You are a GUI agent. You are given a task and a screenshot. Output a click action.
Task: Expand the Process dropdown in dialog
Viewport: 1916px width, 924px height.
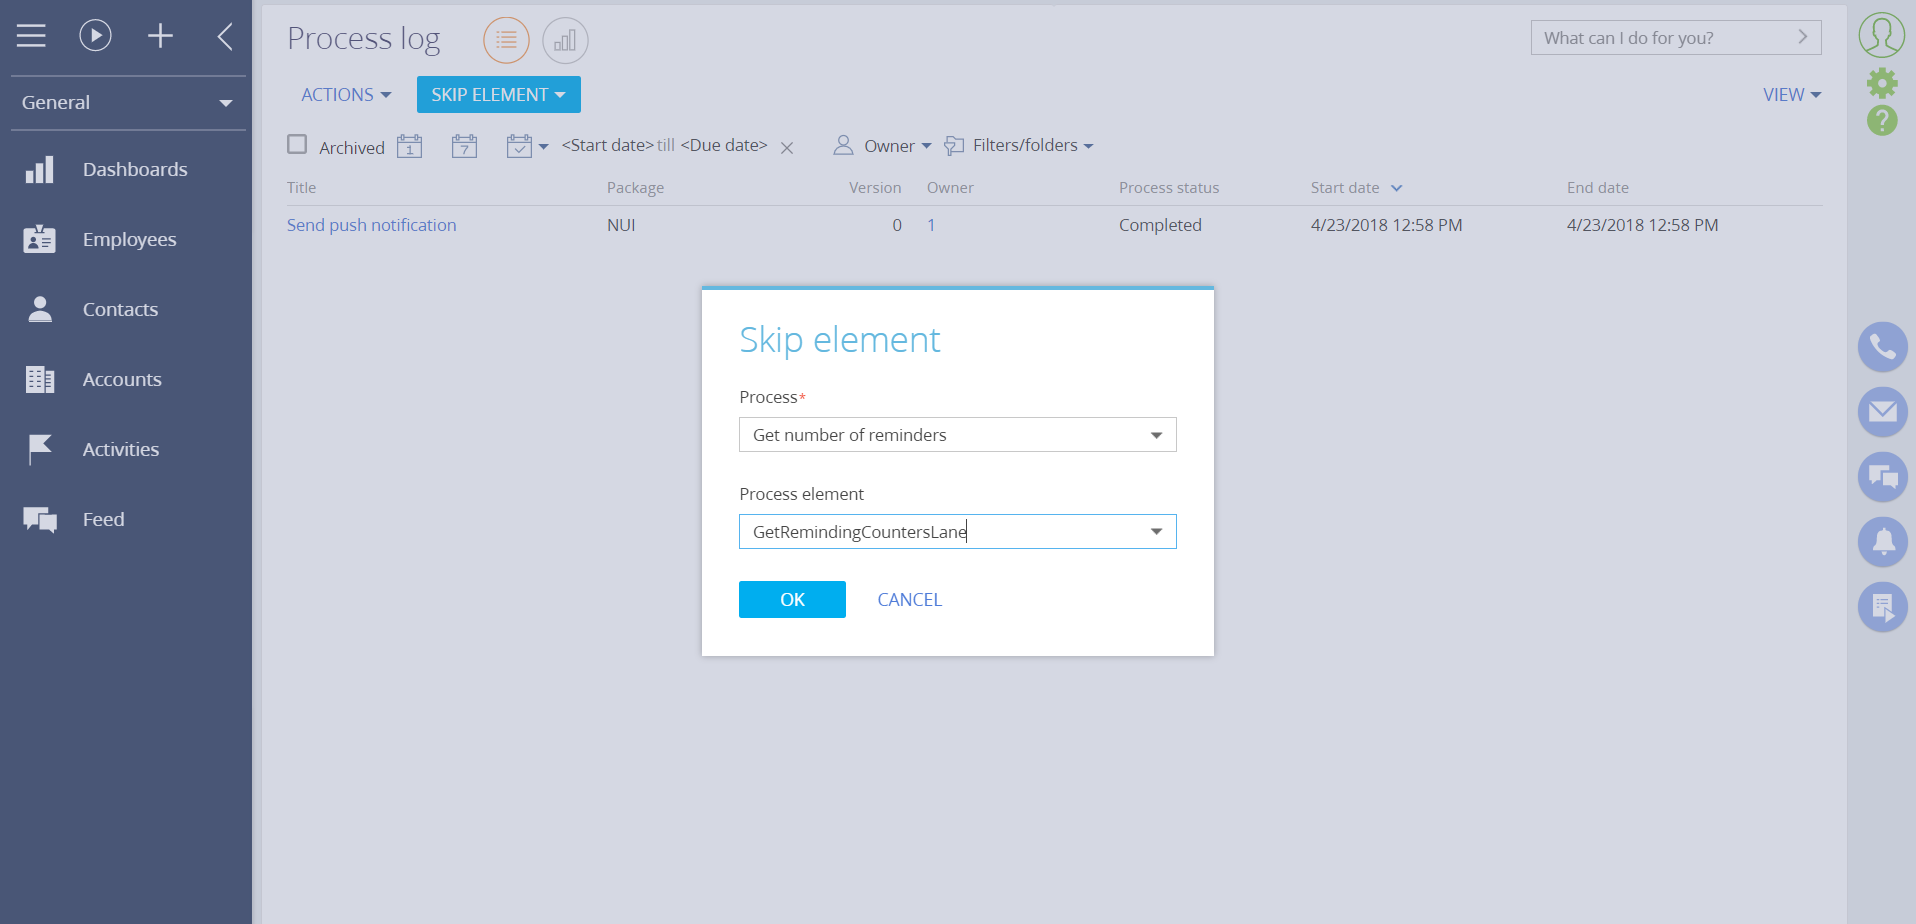[x=1156, y=435]
